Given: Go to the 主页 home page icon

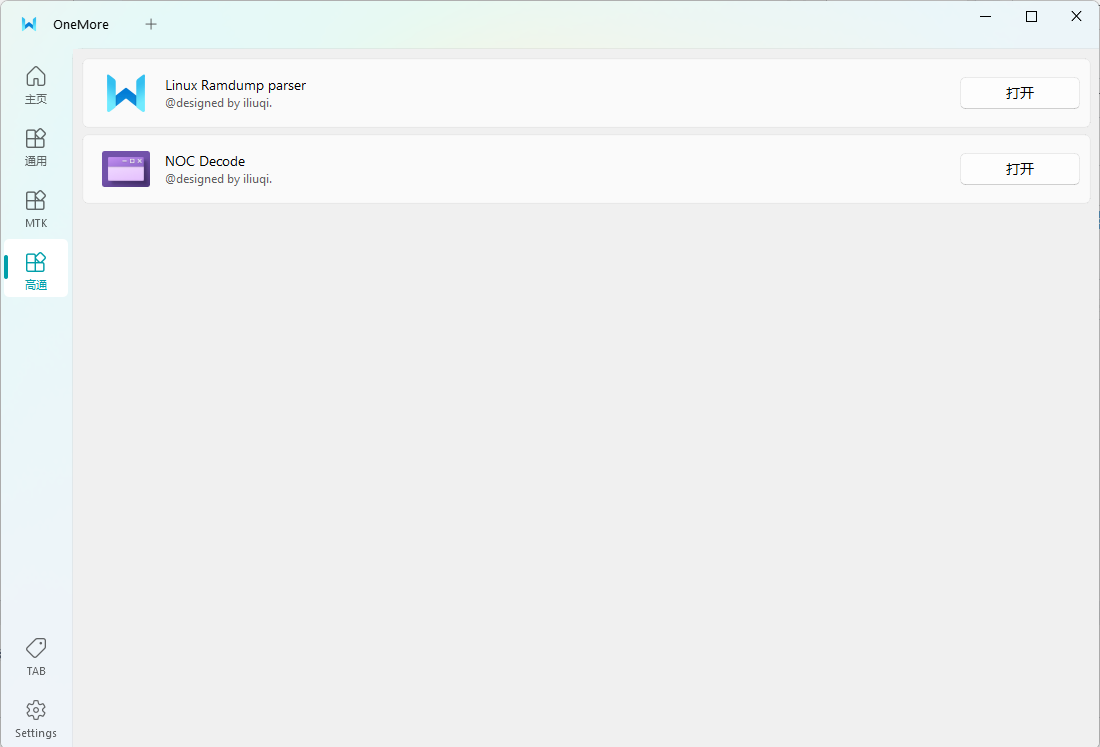Looking at the screenshot, I should point(36,84).
